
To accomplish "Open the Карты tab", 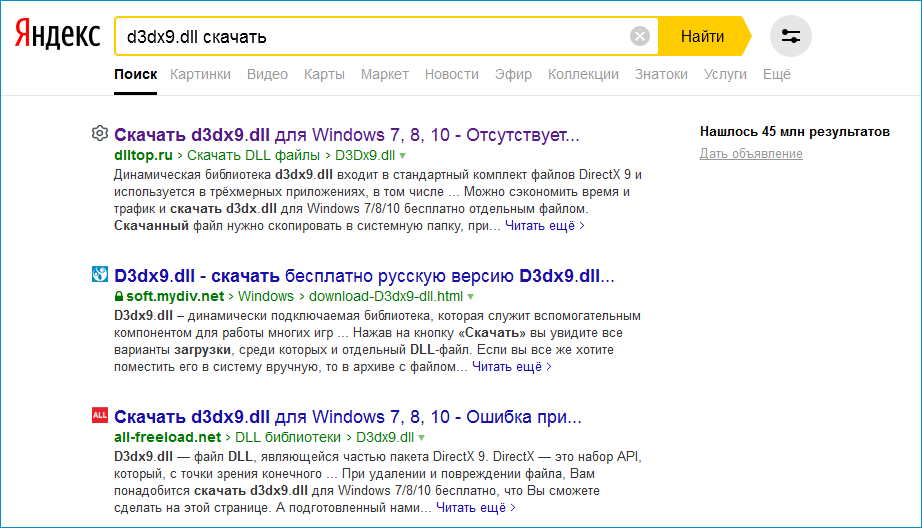I will click(324, 74).
